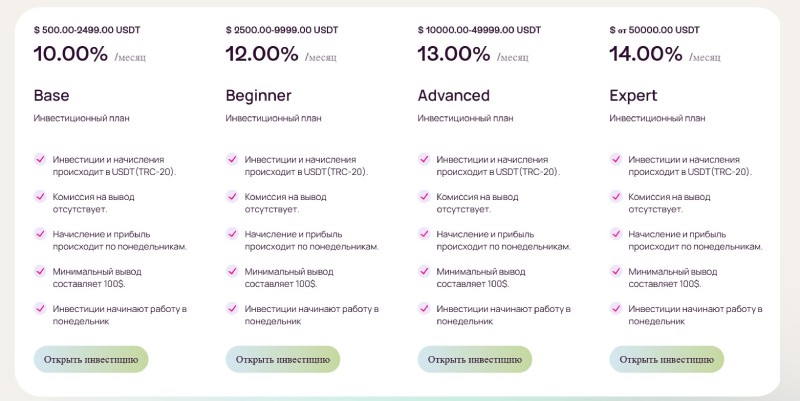Open investment under the Base plan
This screenshot has width=800, height=401.
coord(91,359)
